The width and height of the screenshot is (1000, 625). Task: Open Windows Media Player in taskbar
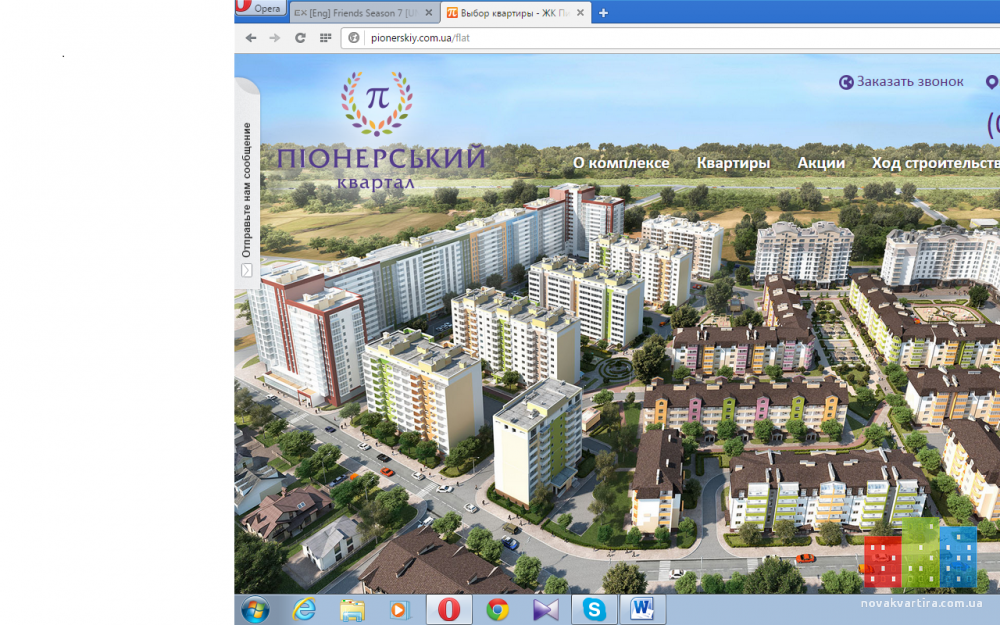tap(400, 610)
